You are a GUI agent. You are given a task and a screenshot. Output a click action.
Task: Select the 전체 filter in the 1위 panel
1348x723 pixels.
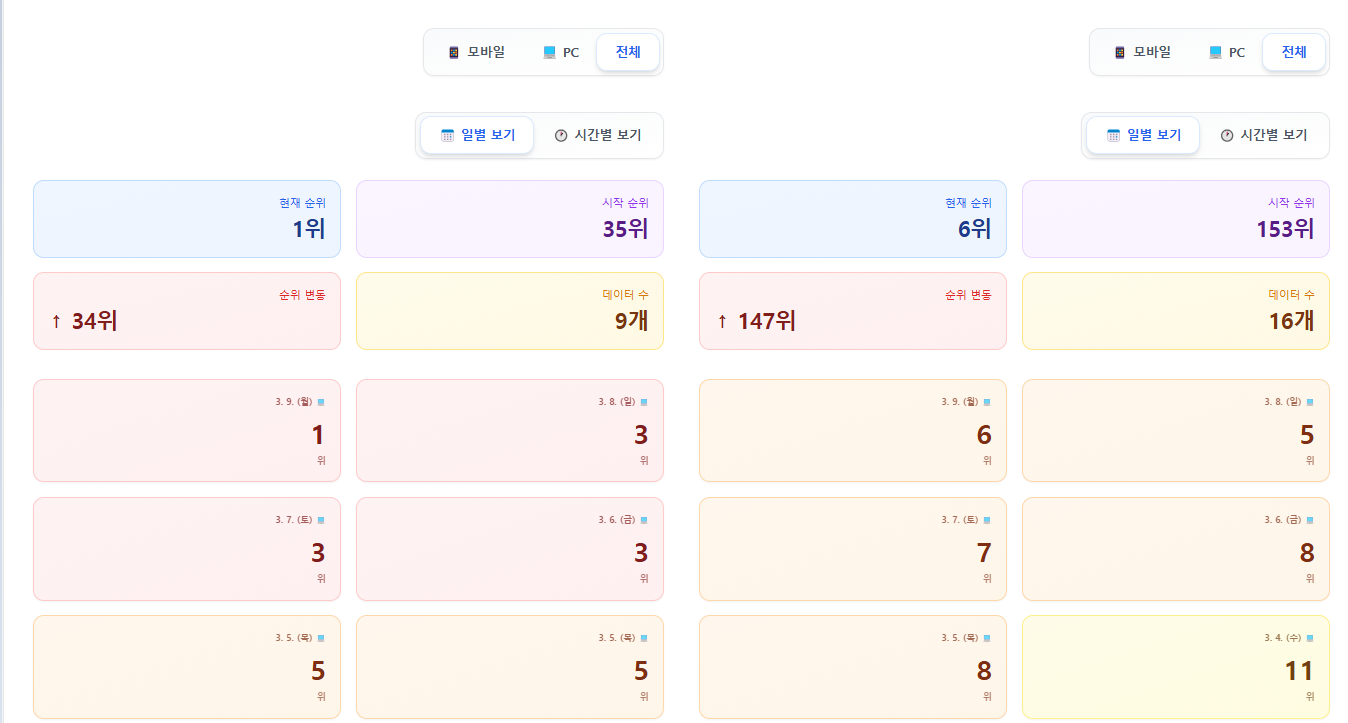(628, 52)
